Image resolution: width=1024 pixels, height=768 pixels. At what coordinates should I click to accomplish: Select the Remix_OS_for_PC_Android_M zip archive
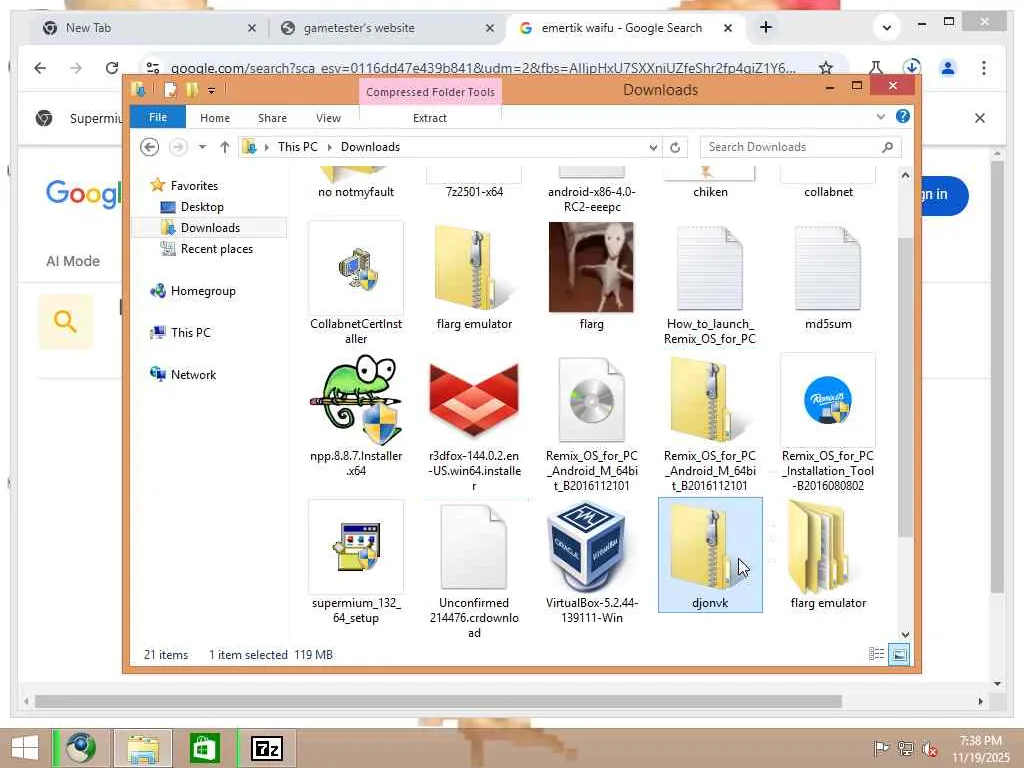pyautogui.click(x=710, y=400)
